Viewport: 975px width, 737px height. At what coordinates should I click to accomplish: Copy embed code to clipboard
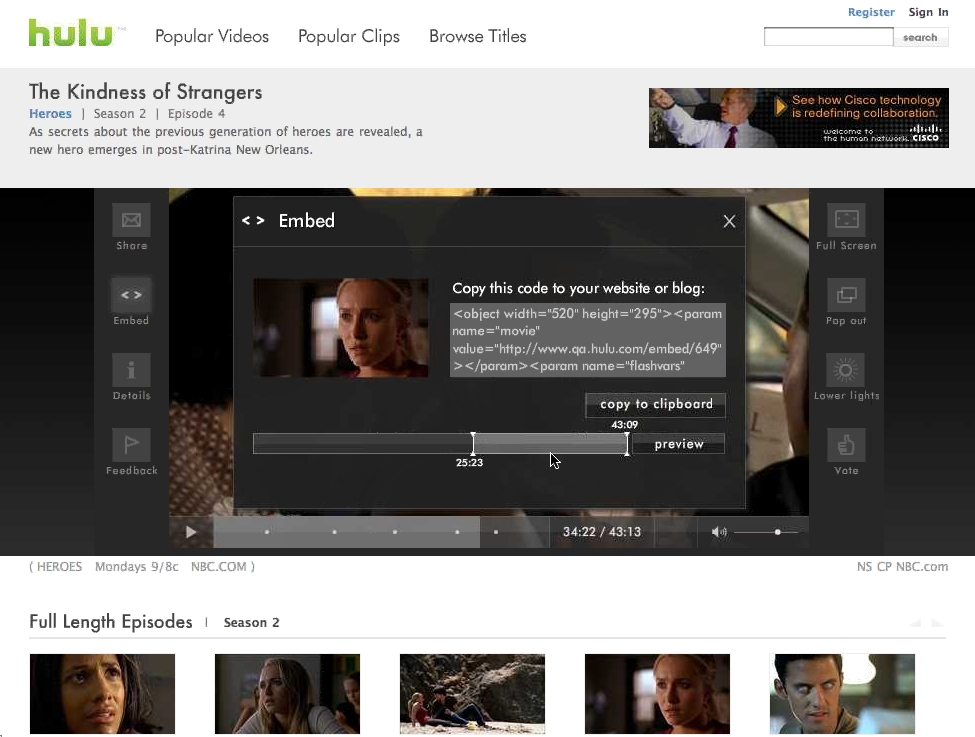[655, 404]
